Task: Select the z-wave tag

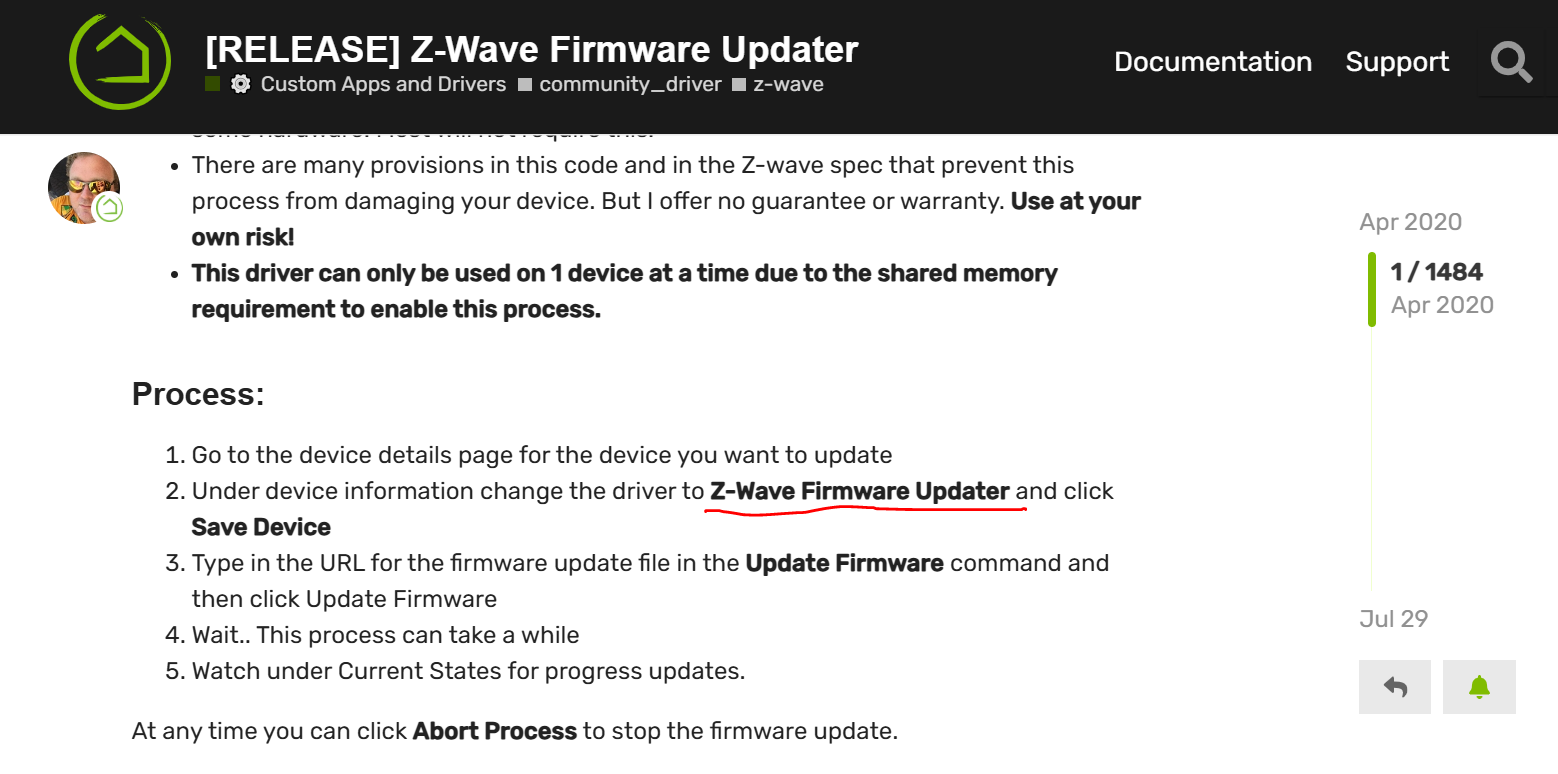Action: [788, 84]
